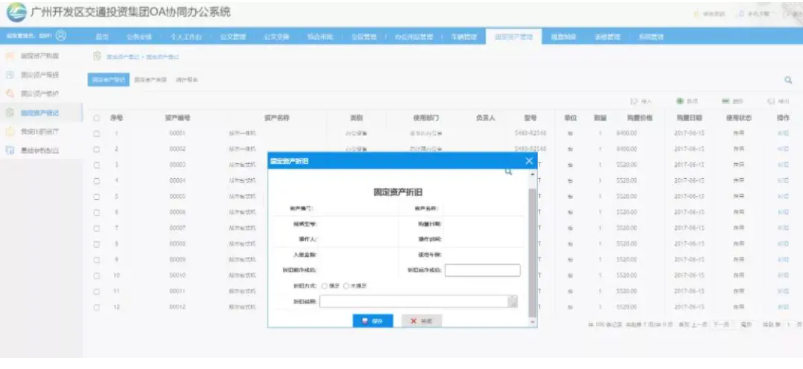This screenshot has height=369, width=803.
Task: Click the blue 保存 button in dialog
Action: click(373, 321)
